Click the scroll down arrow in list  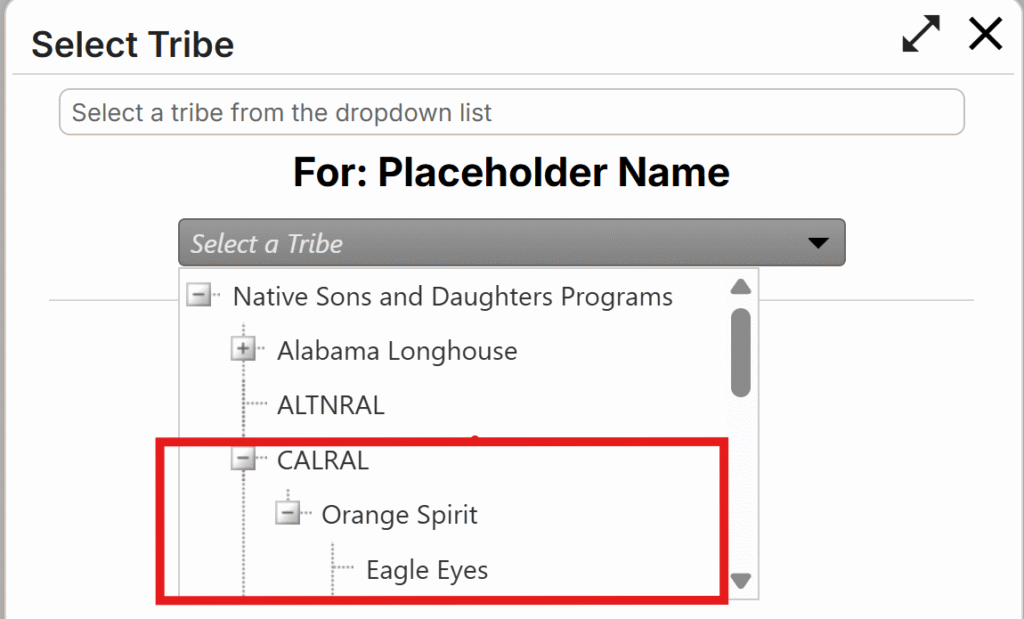pos(741,580)
